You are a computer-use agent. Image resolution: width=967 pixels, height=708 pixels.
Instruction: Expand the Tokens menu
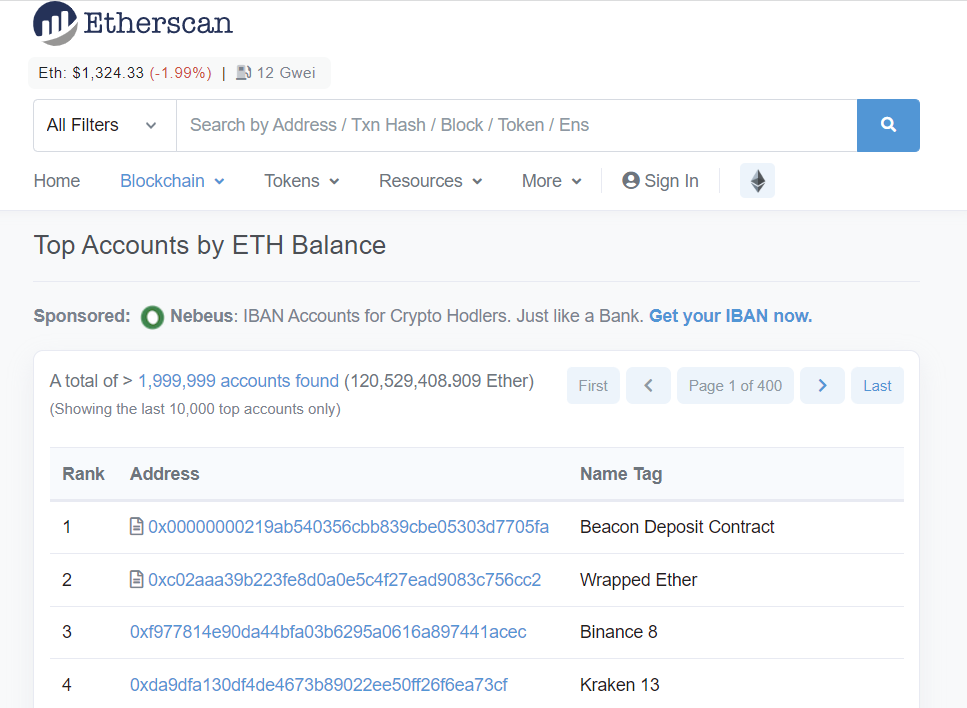(302, 181)
